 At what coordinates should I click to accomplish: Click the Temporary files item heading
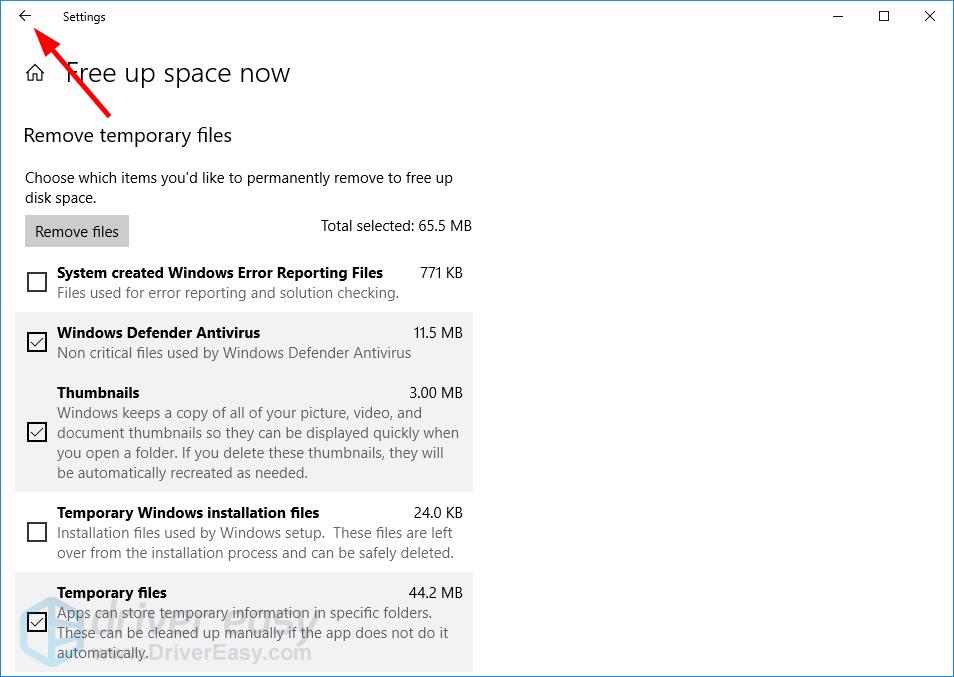[112, 593]
